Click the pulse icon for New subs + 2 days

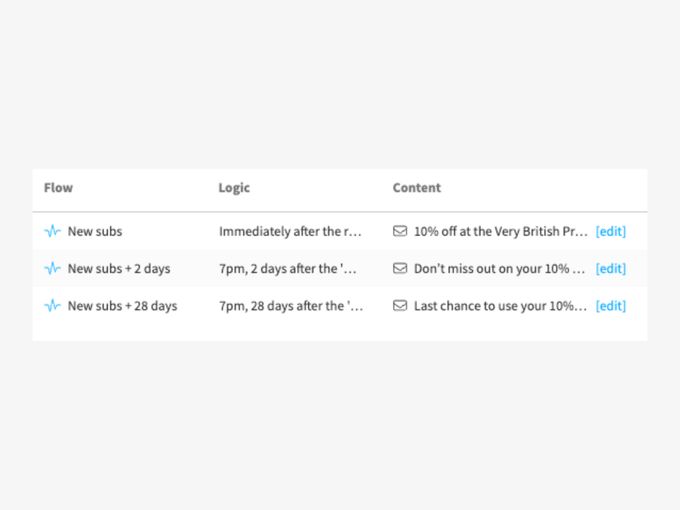(53, 268)
